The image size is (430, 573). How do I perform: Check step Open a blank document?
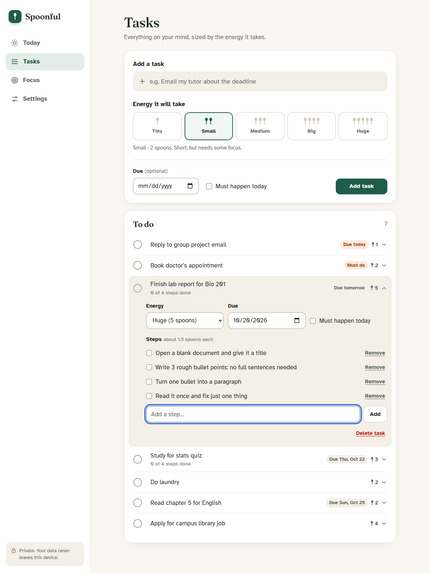(x=149, y=353)
